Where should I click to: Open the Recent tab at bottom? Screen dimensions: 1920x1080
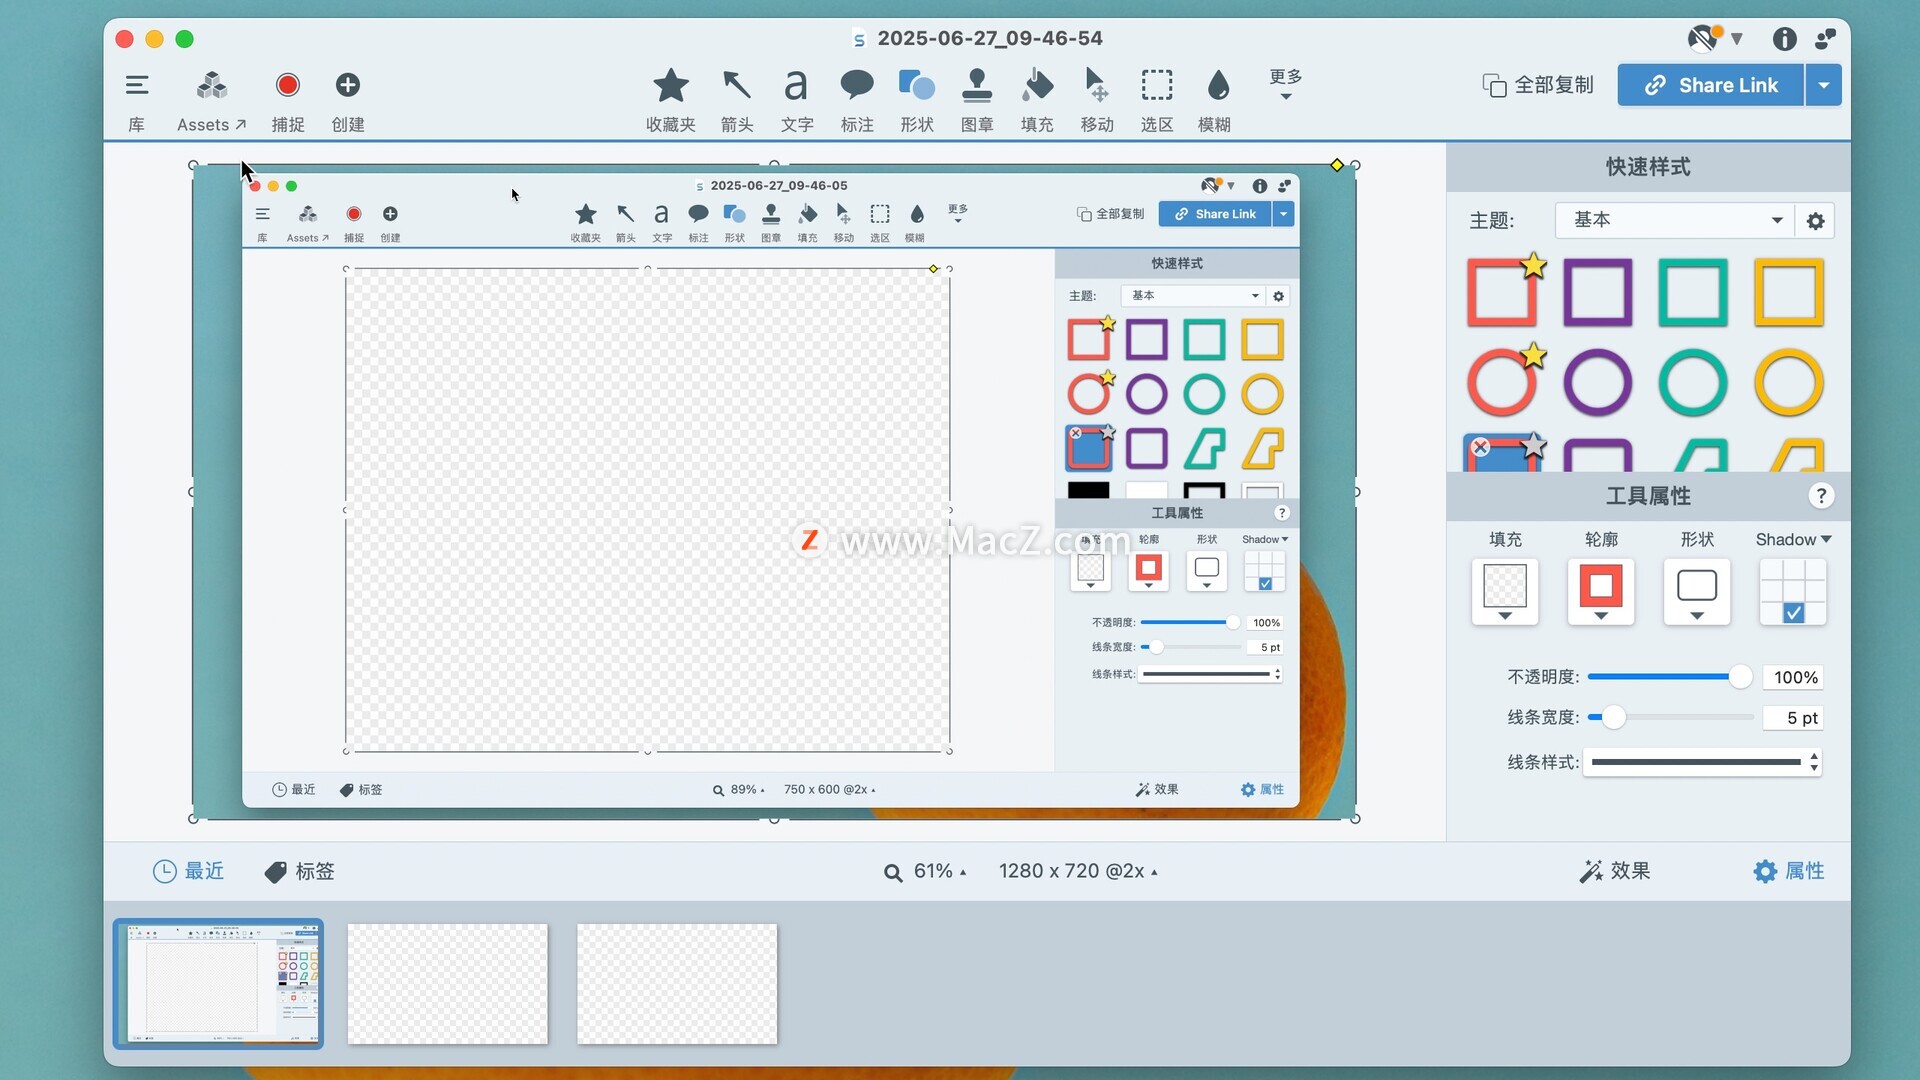(x=188, y=871)
